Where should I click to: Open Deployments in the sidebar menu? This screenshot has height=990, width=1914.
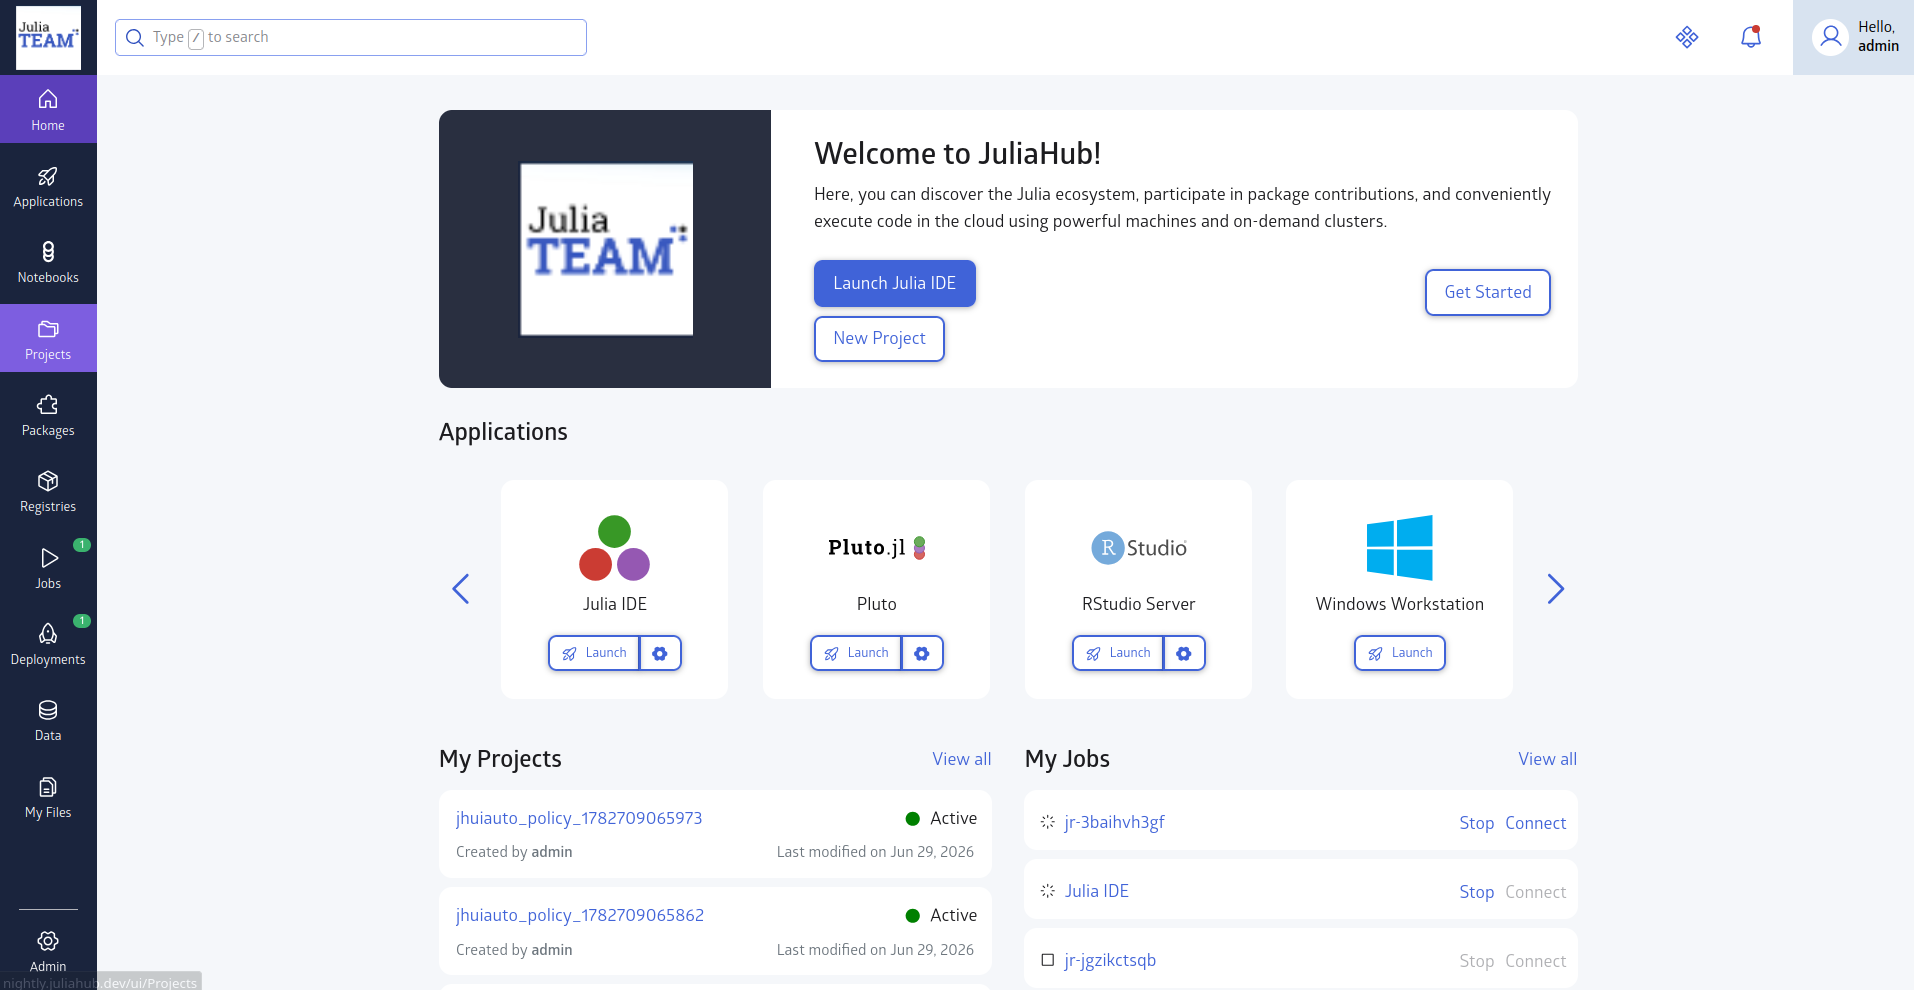point(48,645)
